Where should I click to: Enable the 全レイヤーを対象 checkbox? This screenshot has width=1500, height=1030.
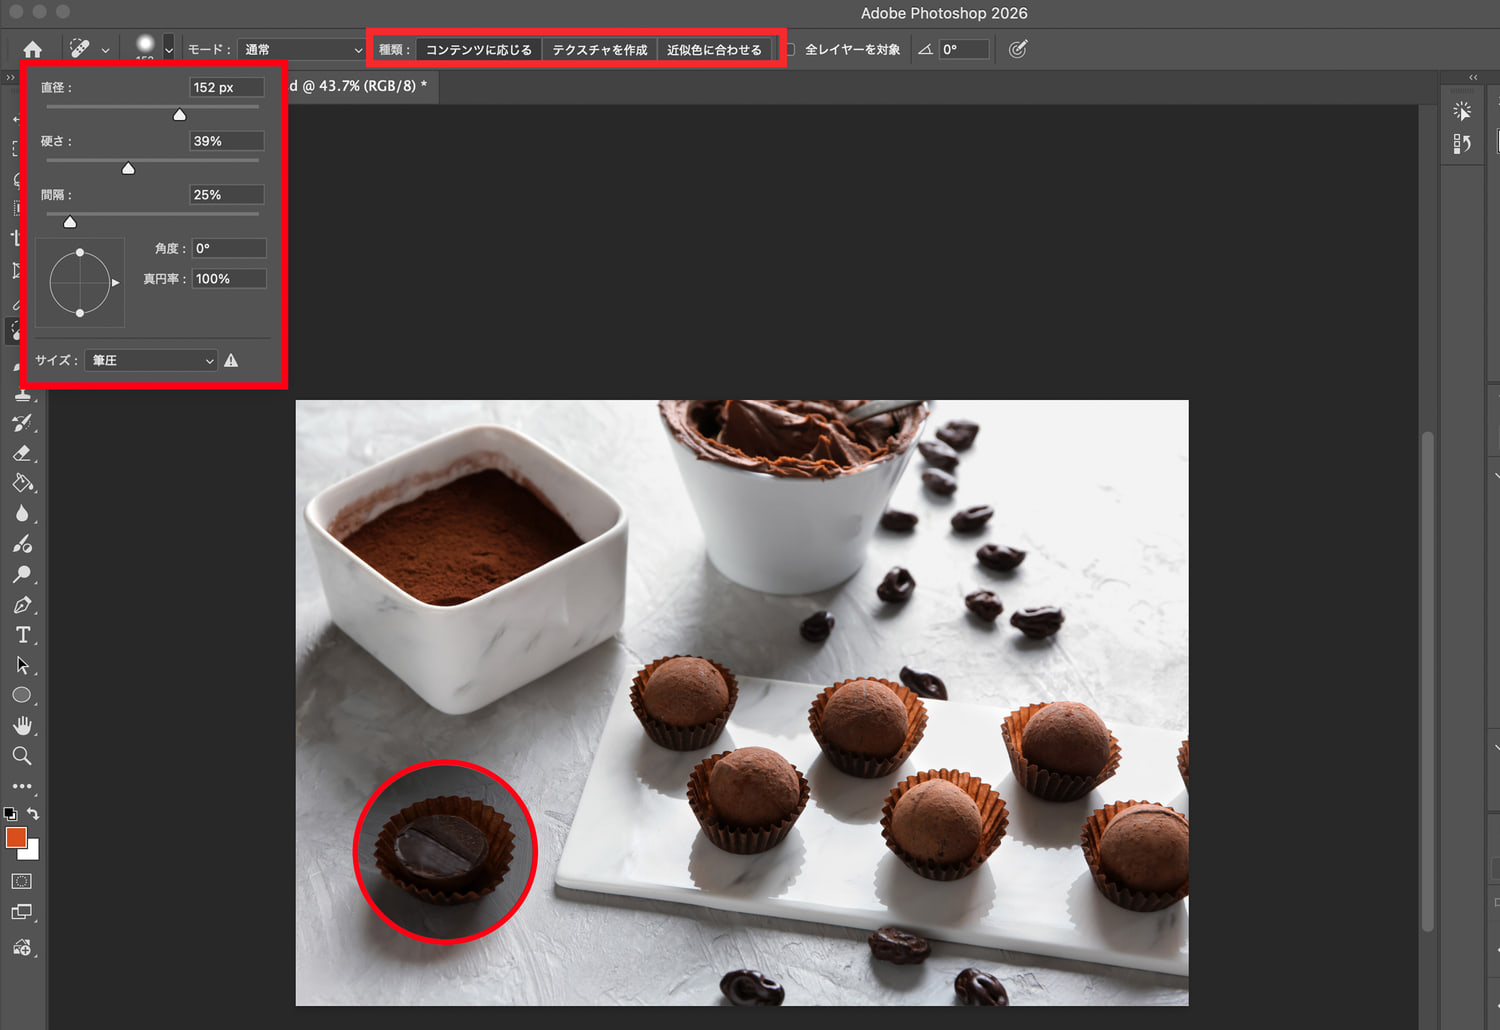(790, 49)
